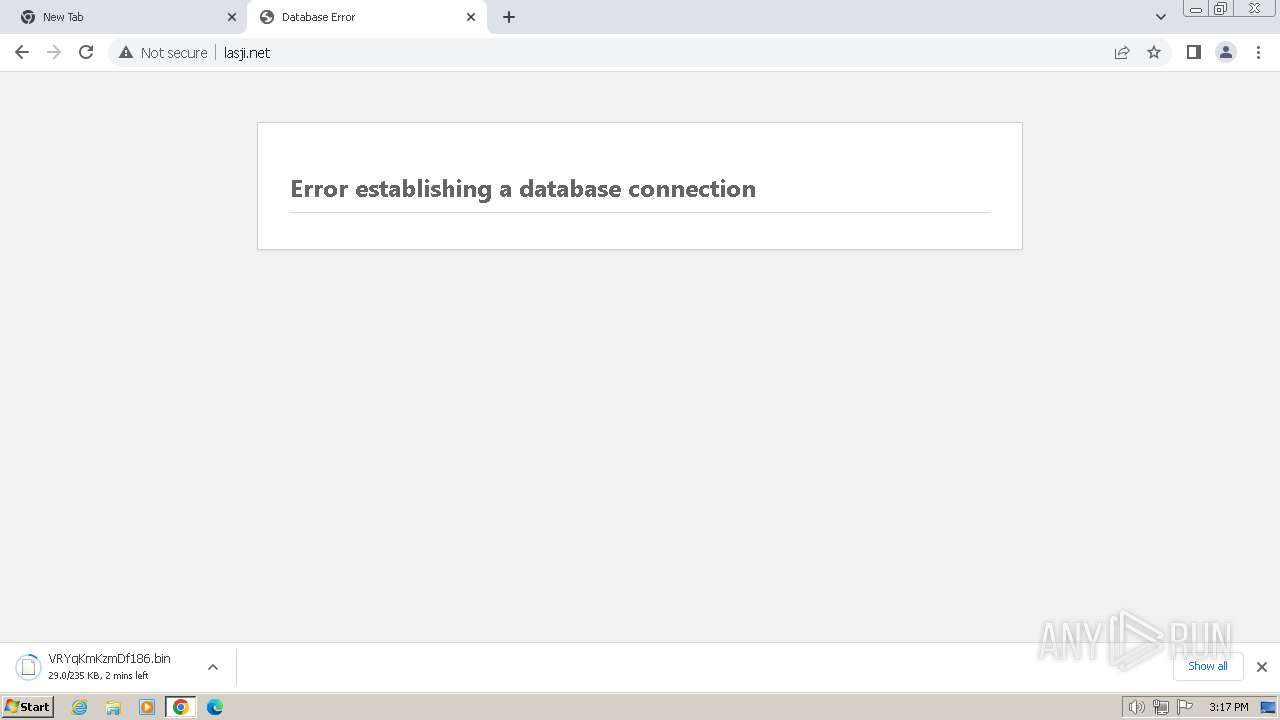The image size is (1280, 720).
Task: Click Show all downloads
Action: [1208, 666]
